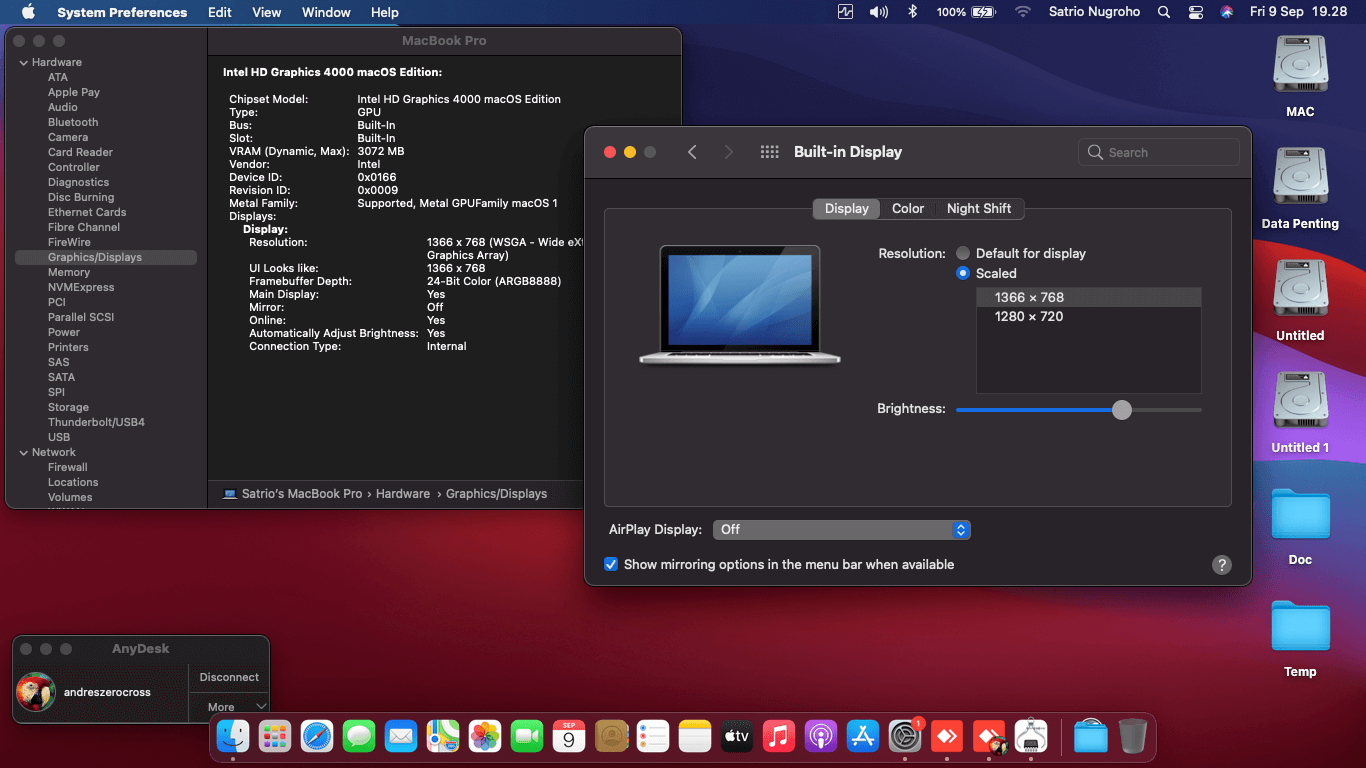Click the Brightness slider handle

point(1122,410)
